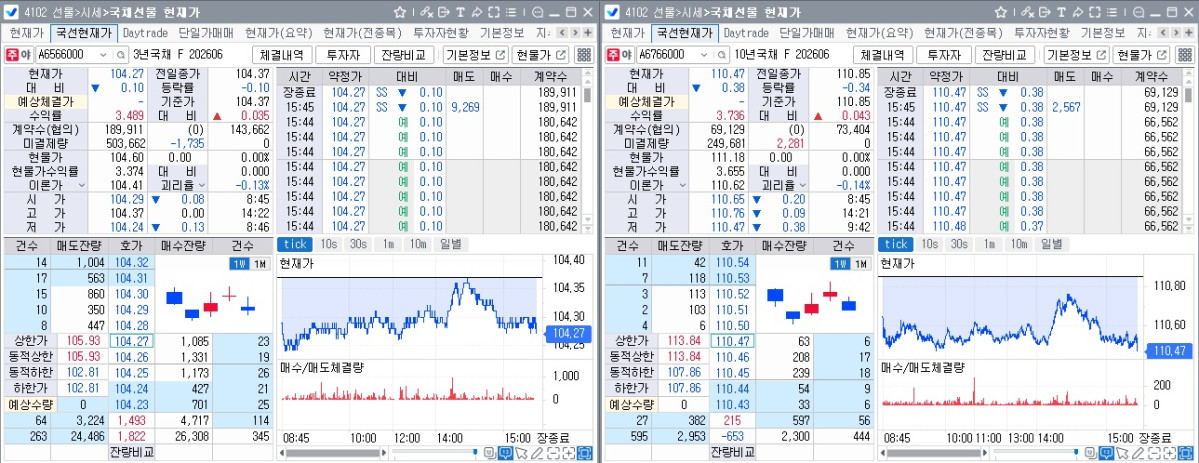Open the 현재가(요약) tab in the right window
Viewport: 1199px width, 463px height.
pos(880,33)
